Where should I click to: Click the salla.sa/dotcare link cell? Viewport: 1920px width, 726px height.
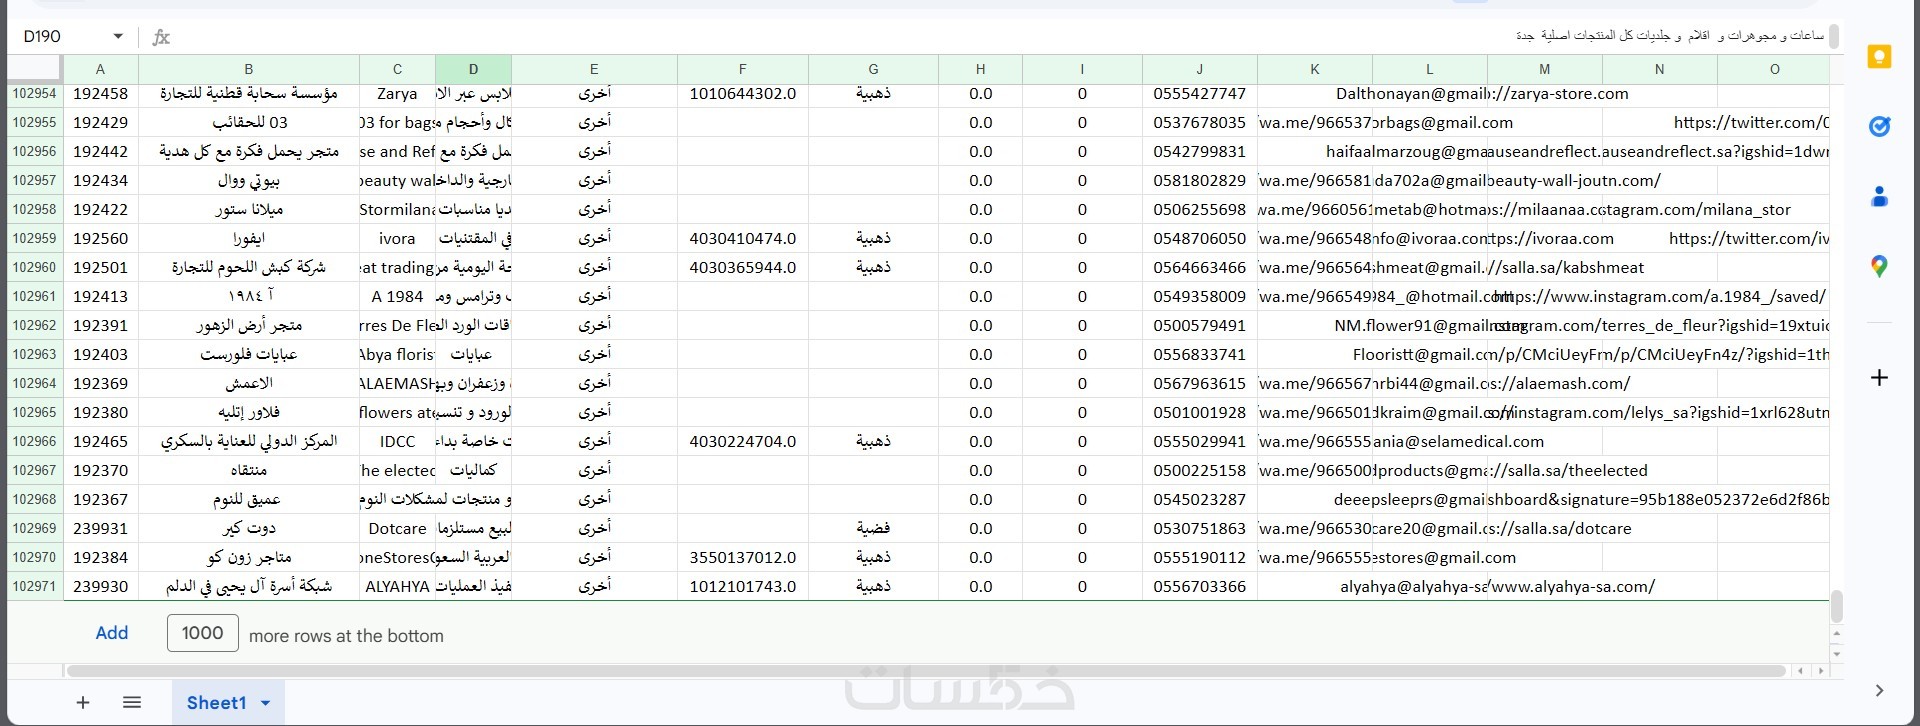(1545, 529)
